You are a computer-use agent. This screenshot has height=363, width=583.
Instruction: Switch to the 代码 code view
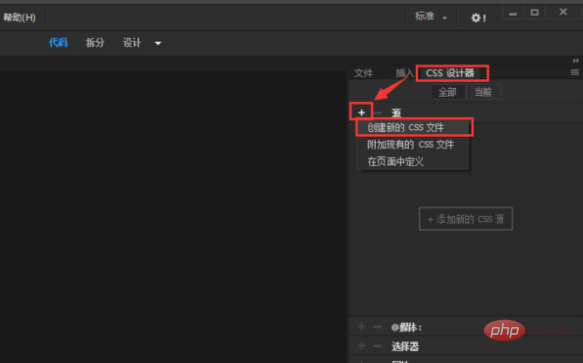click(58, 43)
